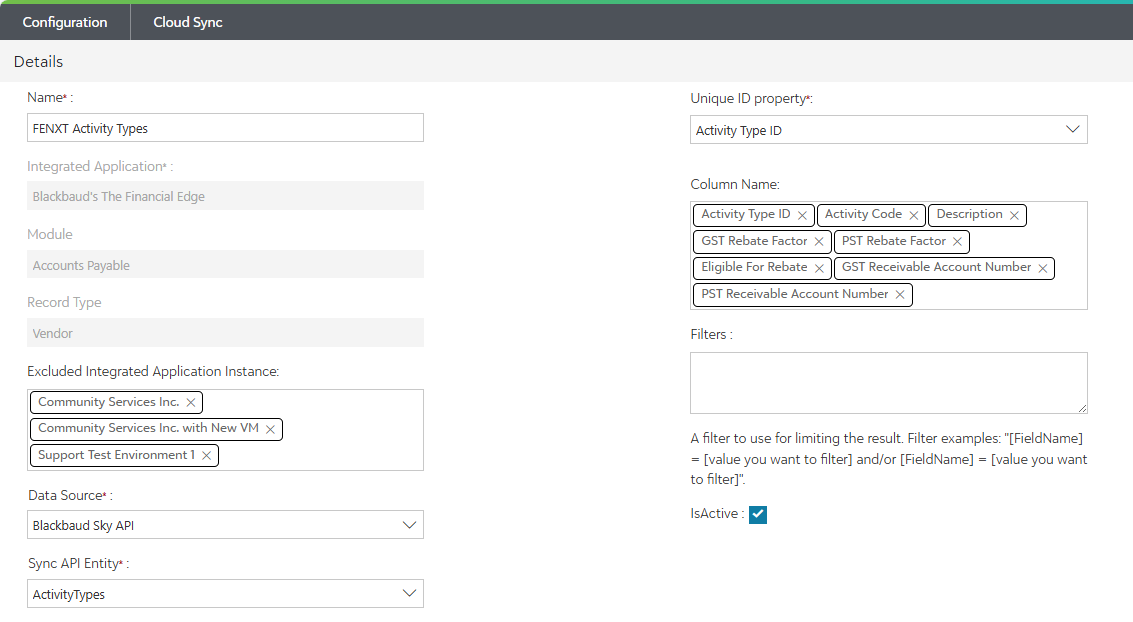
Task: Select the PST Rebate Factor tag label
Action: (893, 241)
